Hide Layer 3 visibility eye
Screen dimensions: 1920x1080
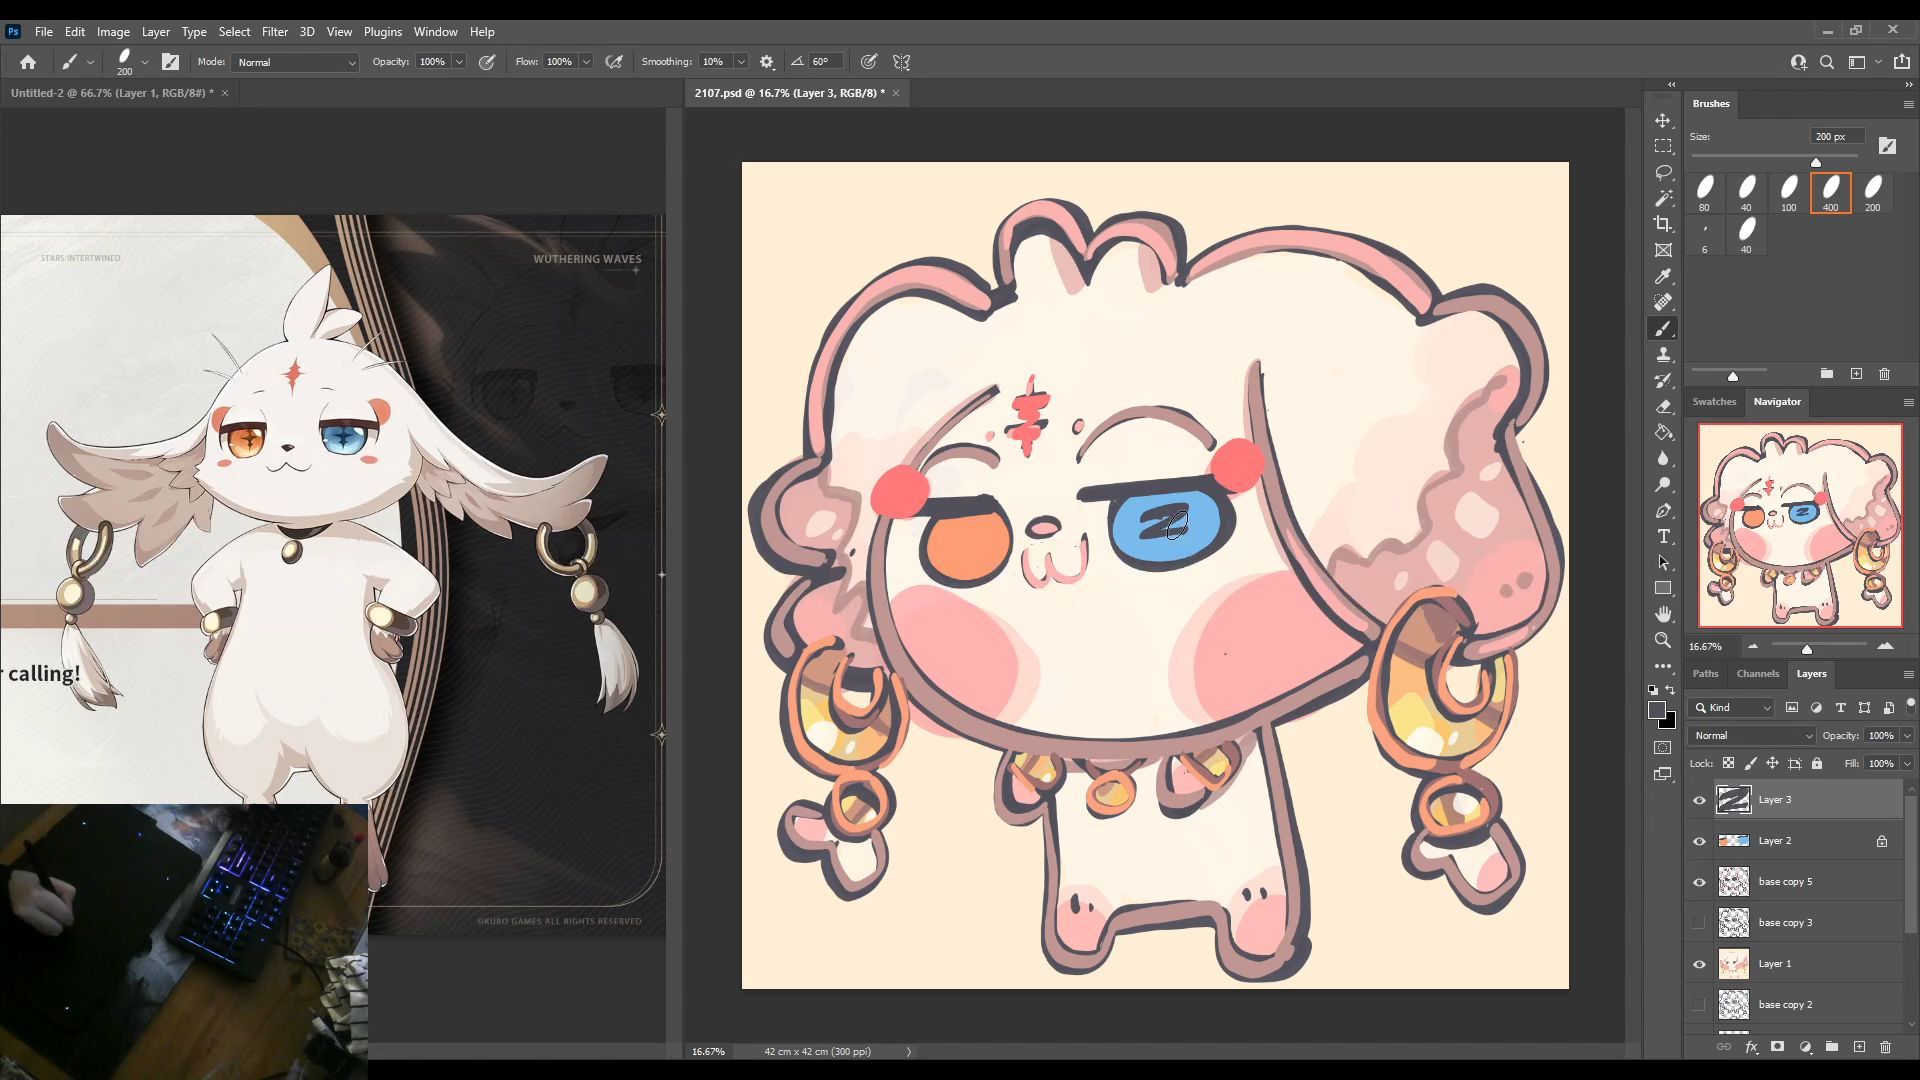click(x=1699, y=800)
